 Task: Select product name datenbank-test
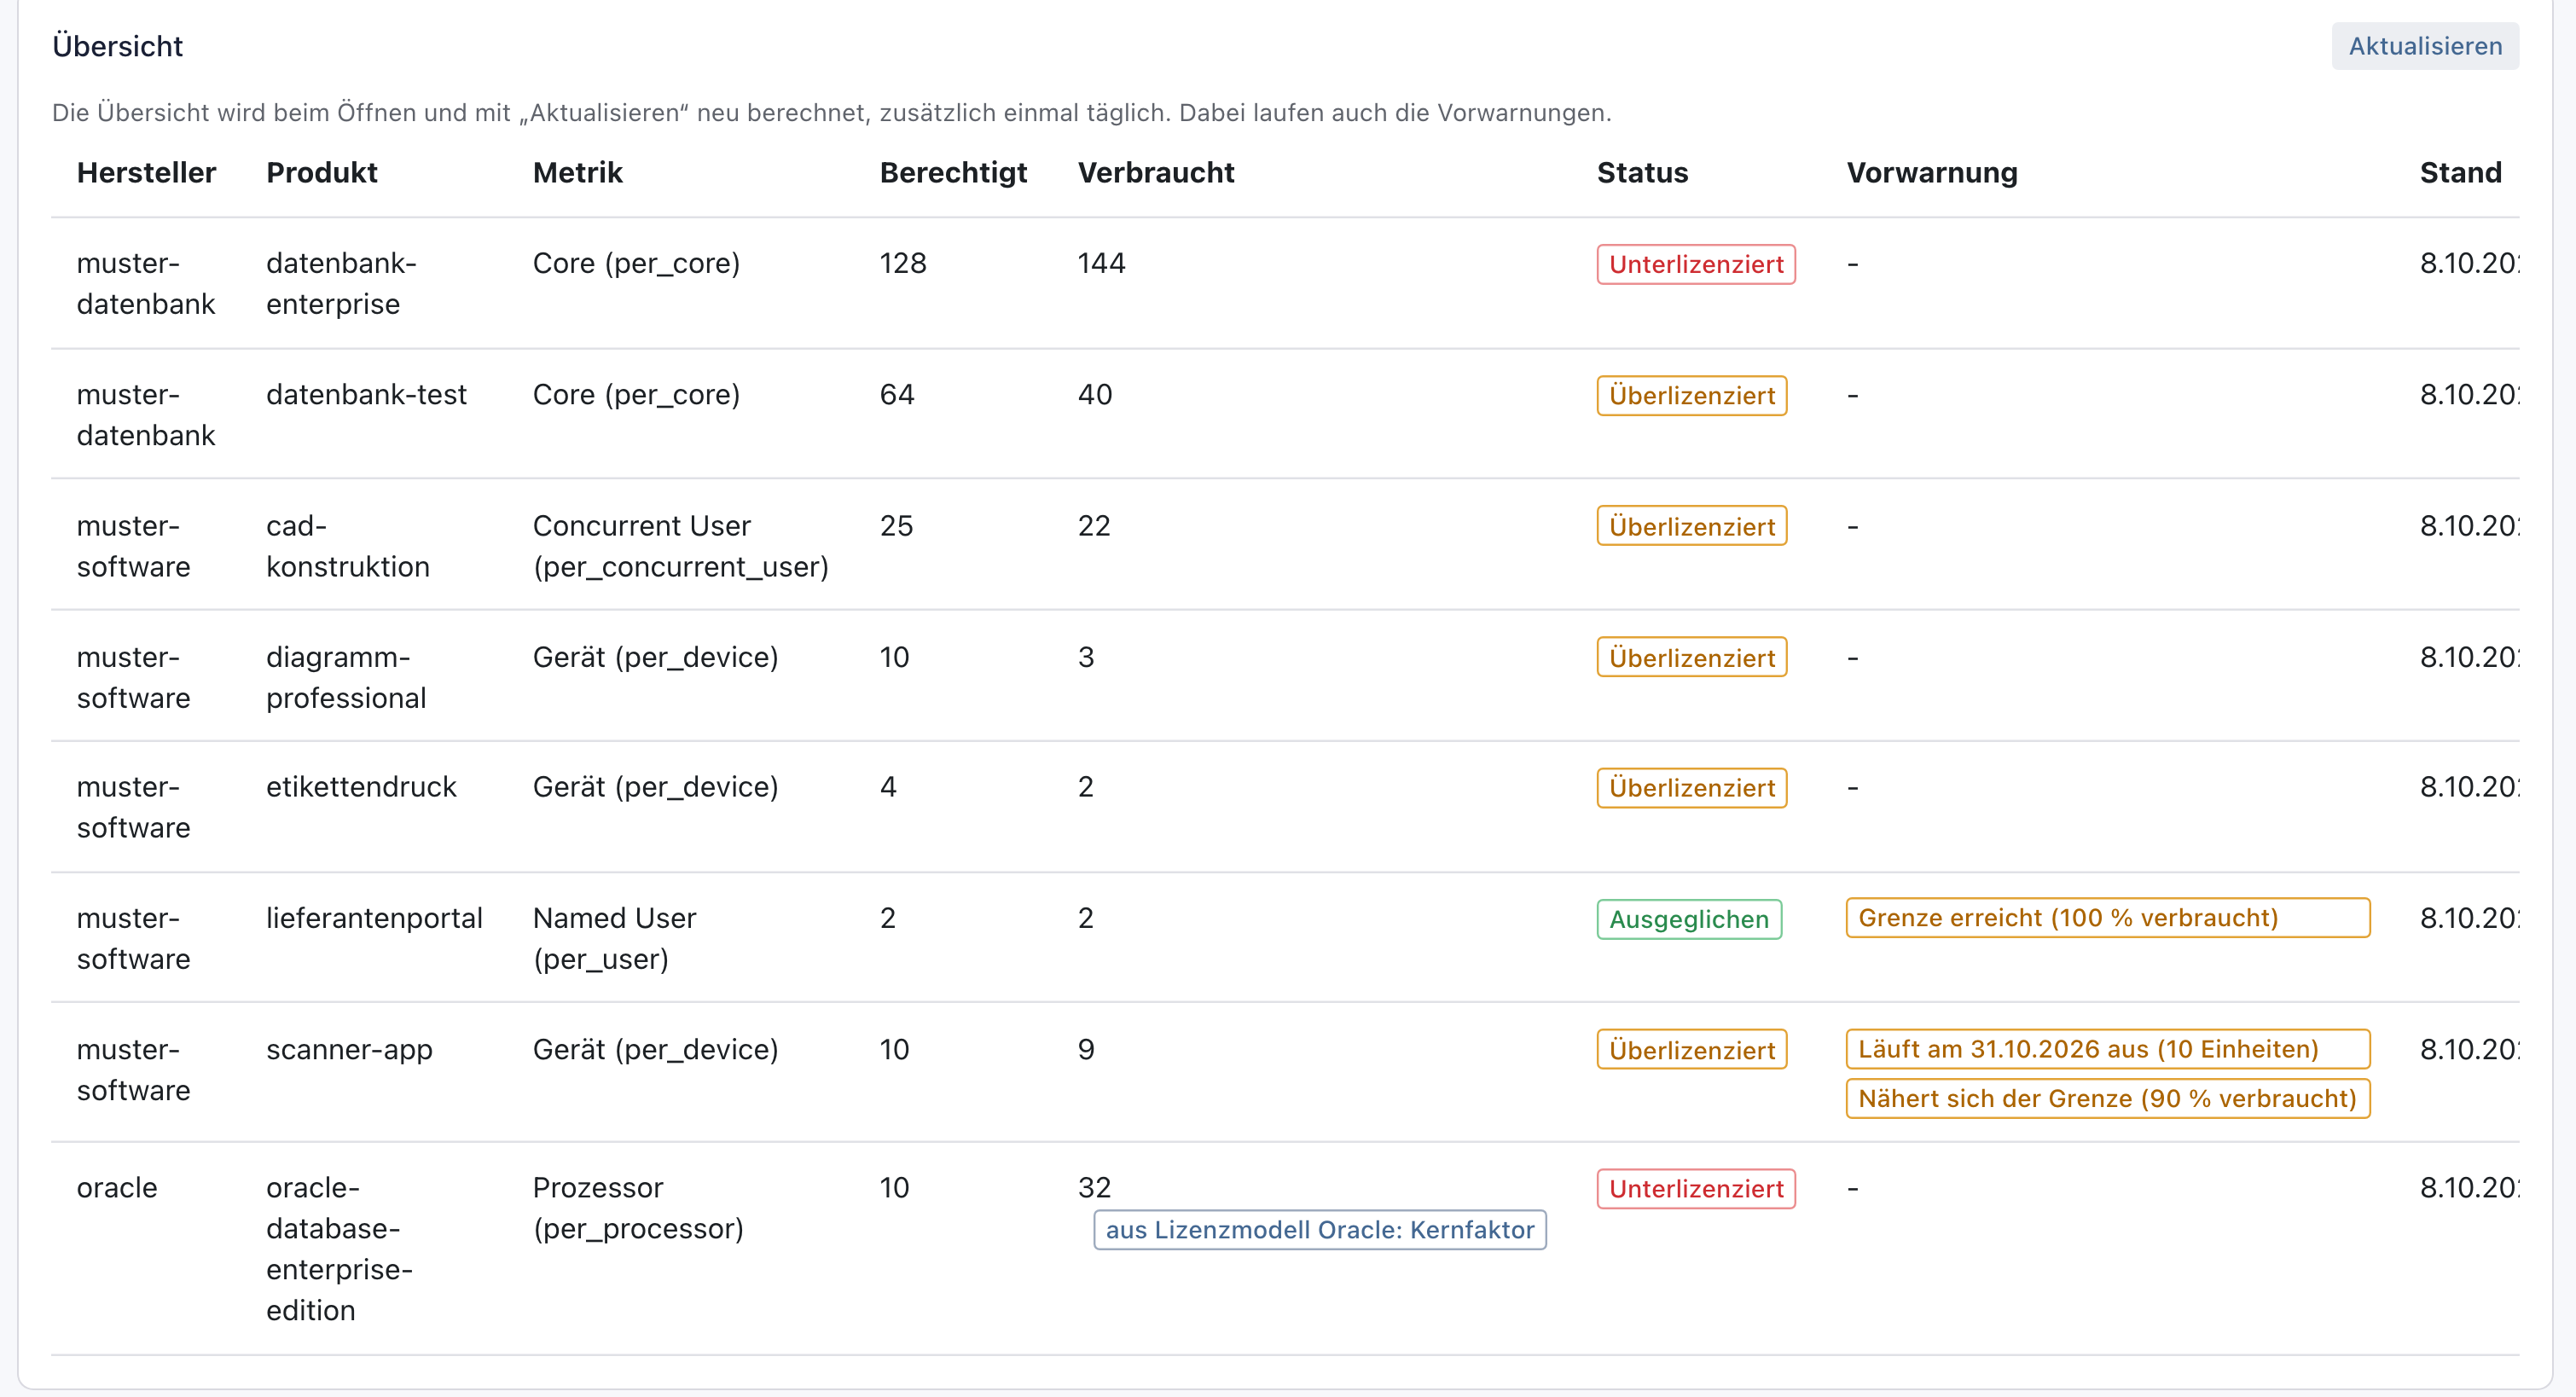(x=366, y=394)
